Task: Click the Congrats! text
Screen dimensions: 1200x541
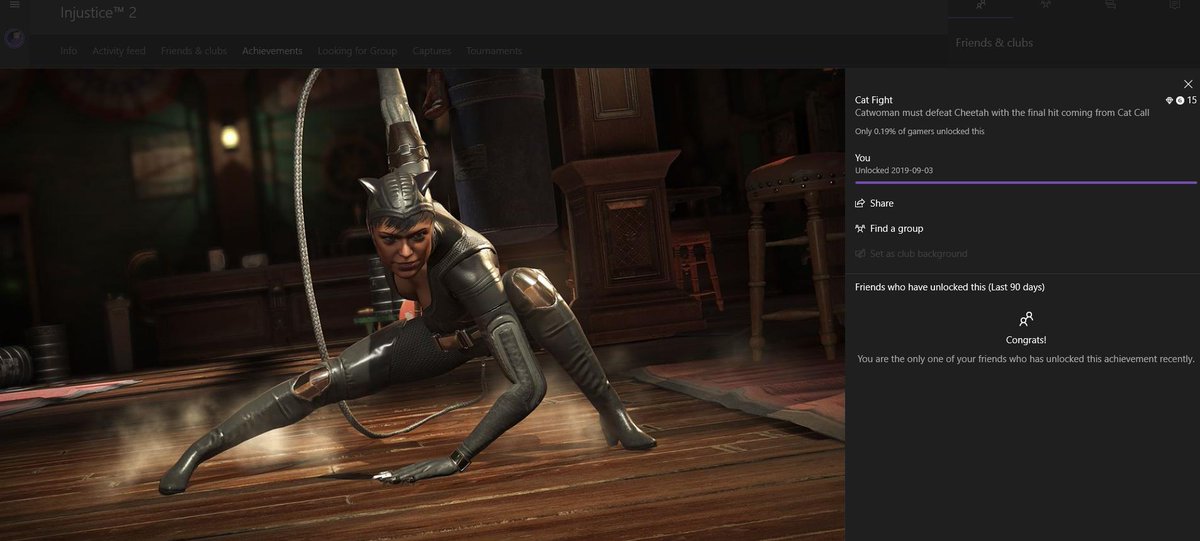Action: point(1026,341)
